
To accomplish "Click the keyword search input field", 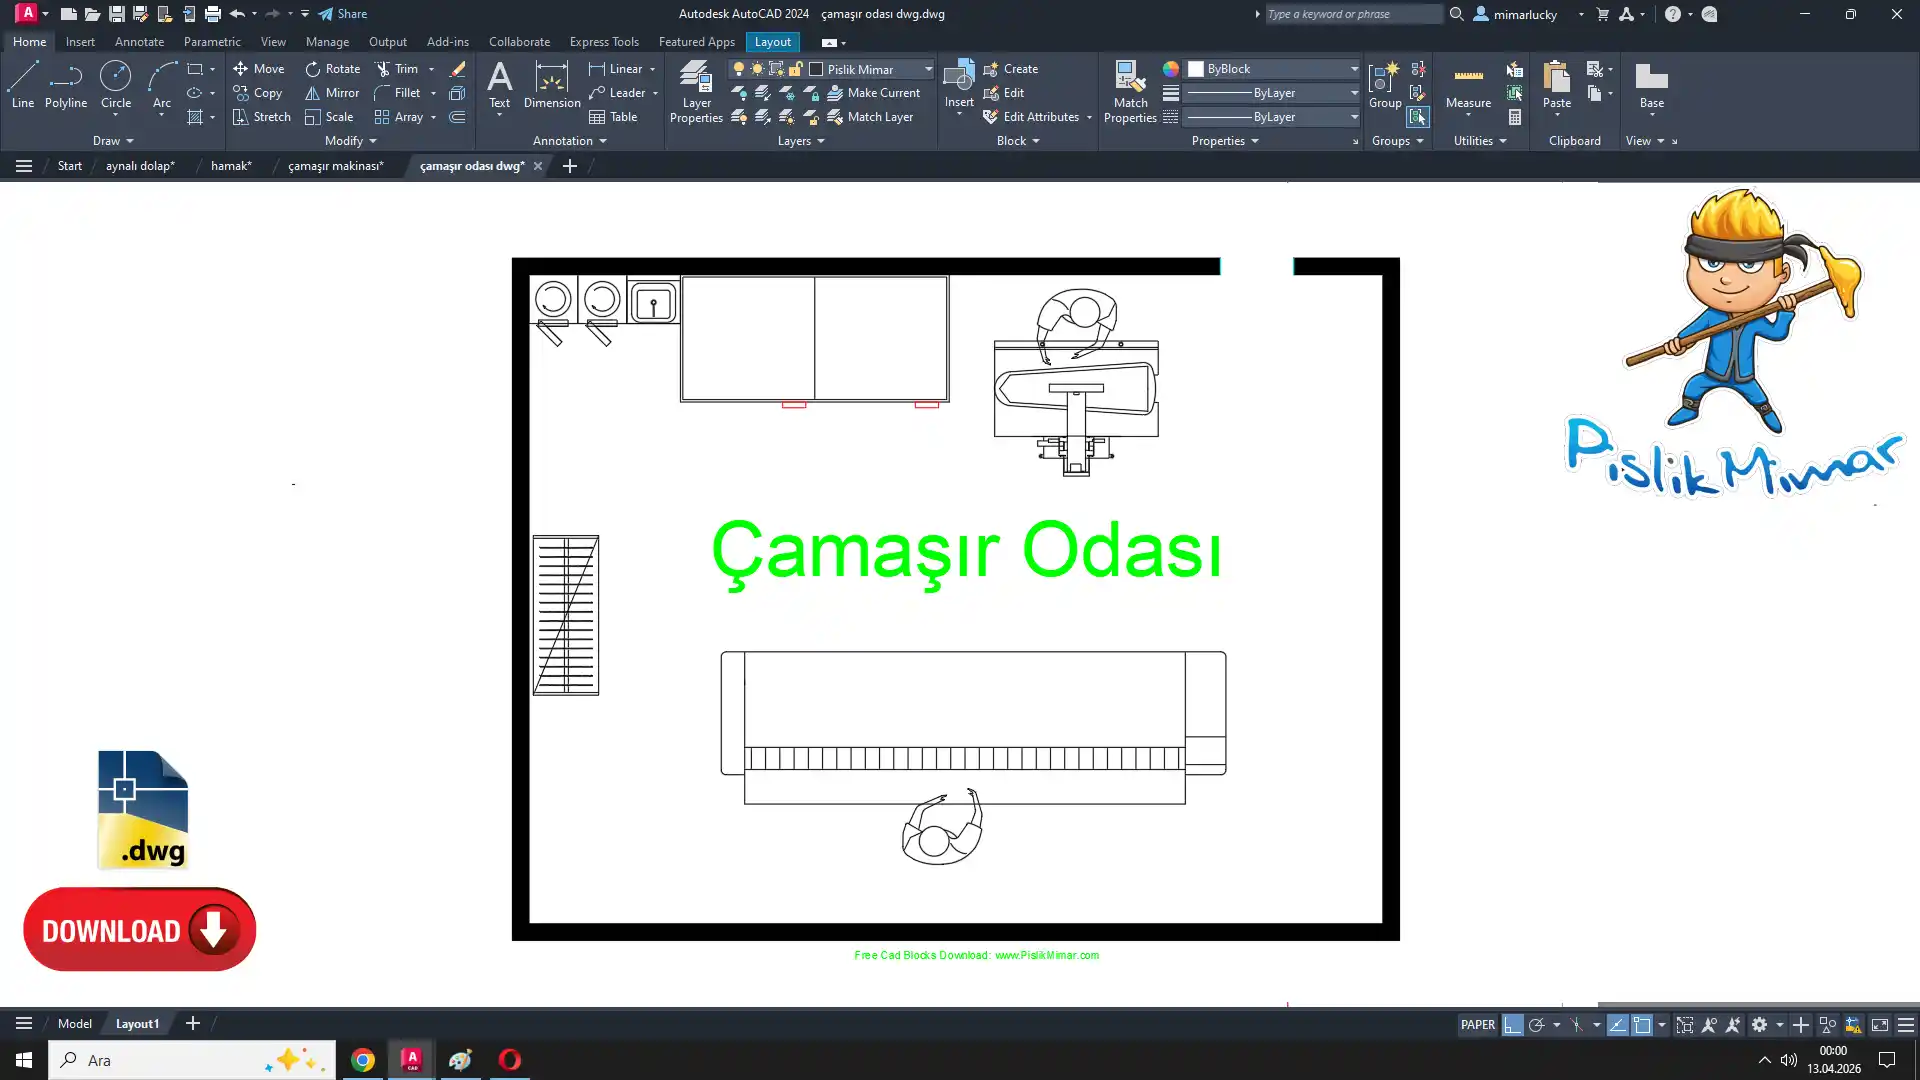I will (1352, 14).
